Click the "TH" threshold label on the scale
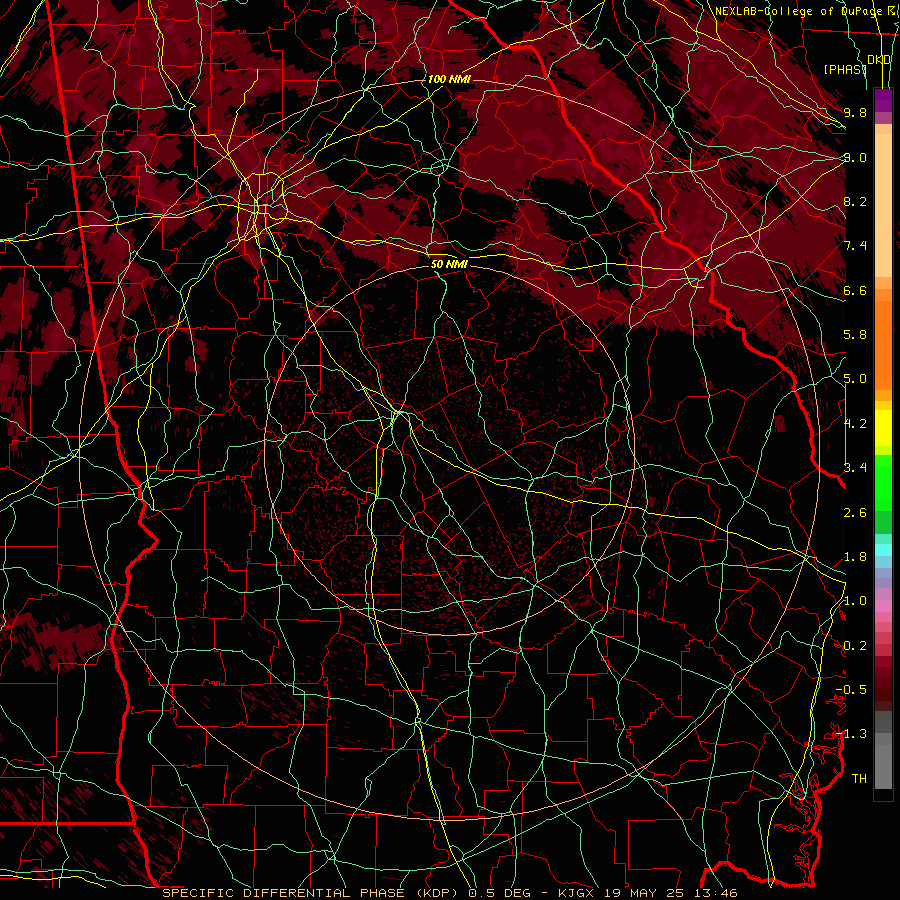Screen dimensions: 900x900 pos(859,779)
